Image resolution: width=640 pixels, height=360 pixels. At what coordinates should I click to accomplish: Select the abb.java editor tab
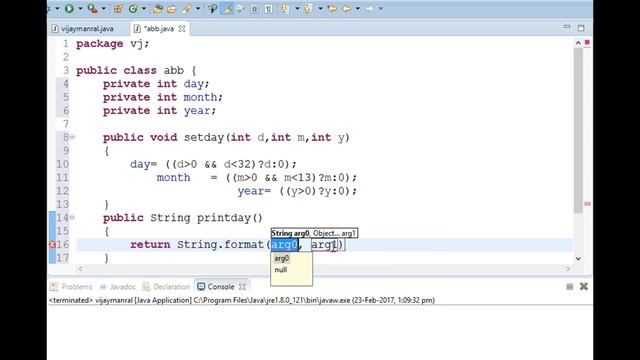(159, 29)
